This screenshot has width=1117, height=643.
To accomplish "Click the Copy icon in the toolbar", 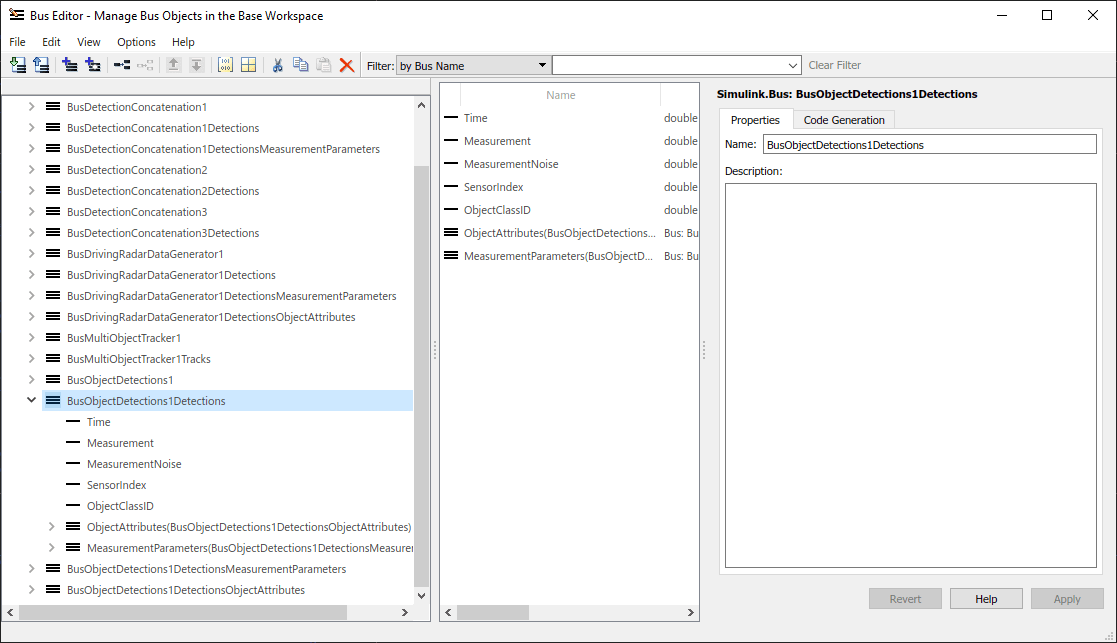I will [301, 65].
